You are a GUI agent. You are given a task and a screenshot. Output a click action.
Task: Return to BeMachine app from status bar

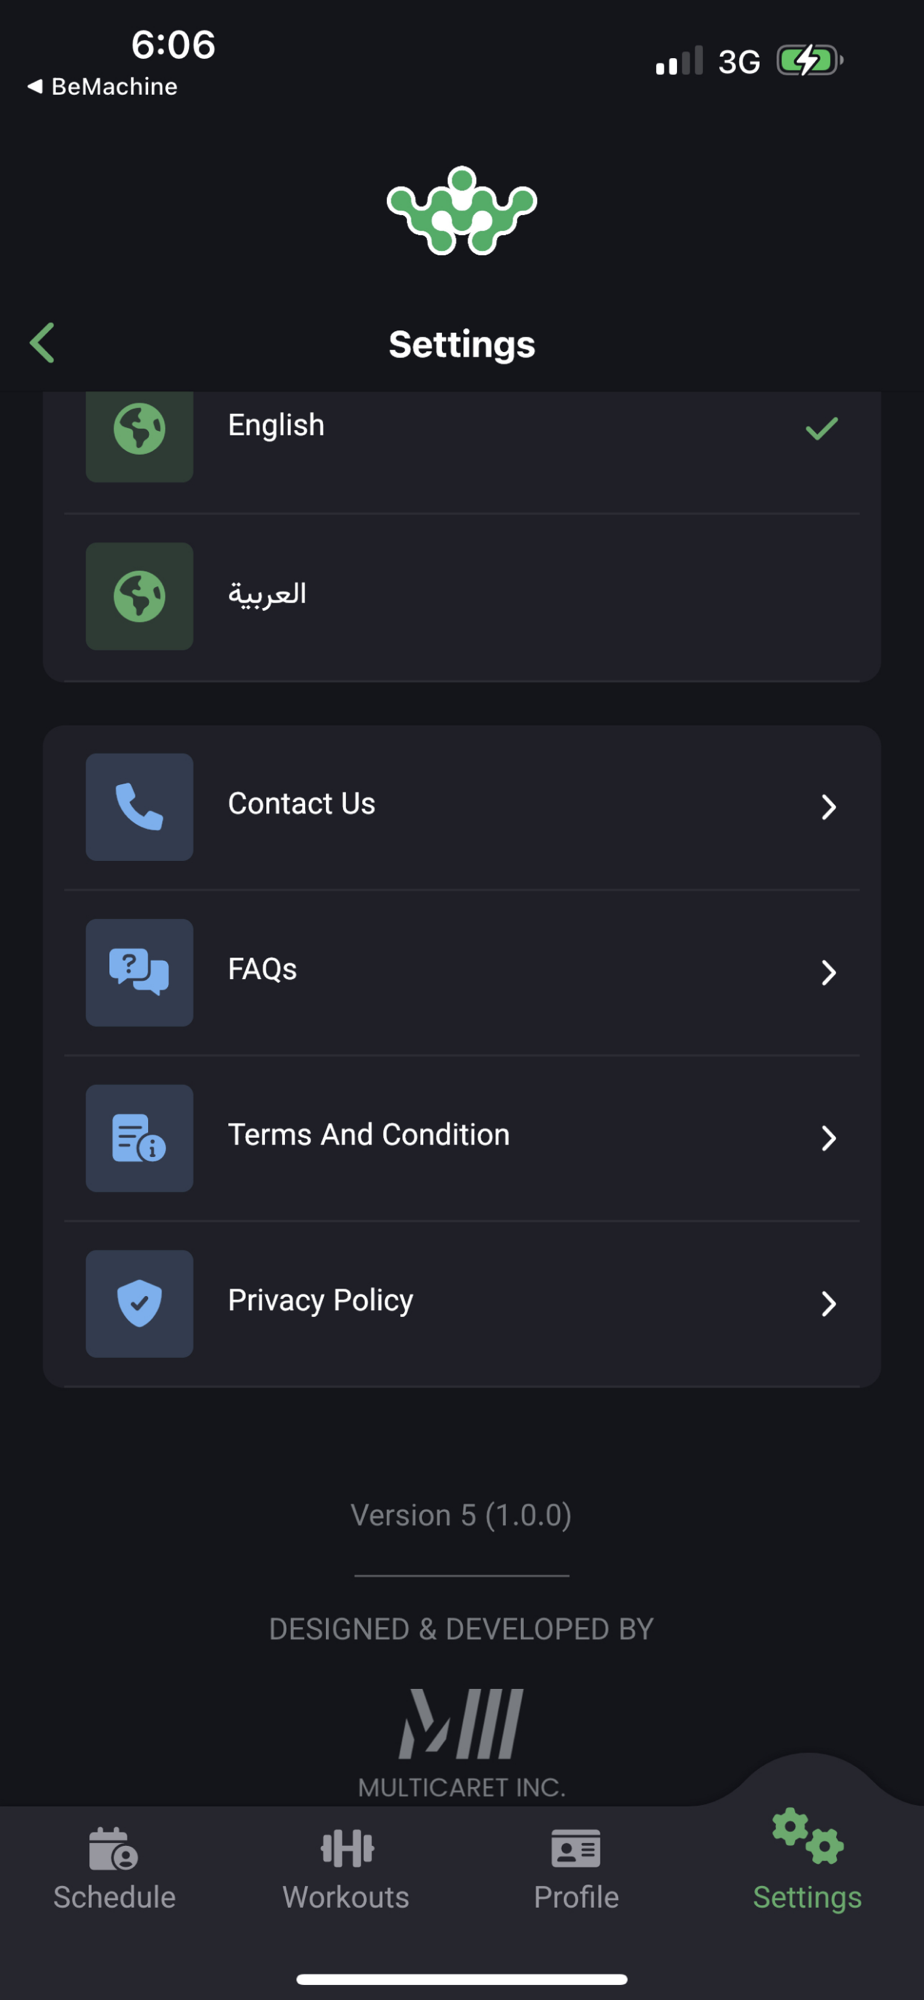click(102, 87)
